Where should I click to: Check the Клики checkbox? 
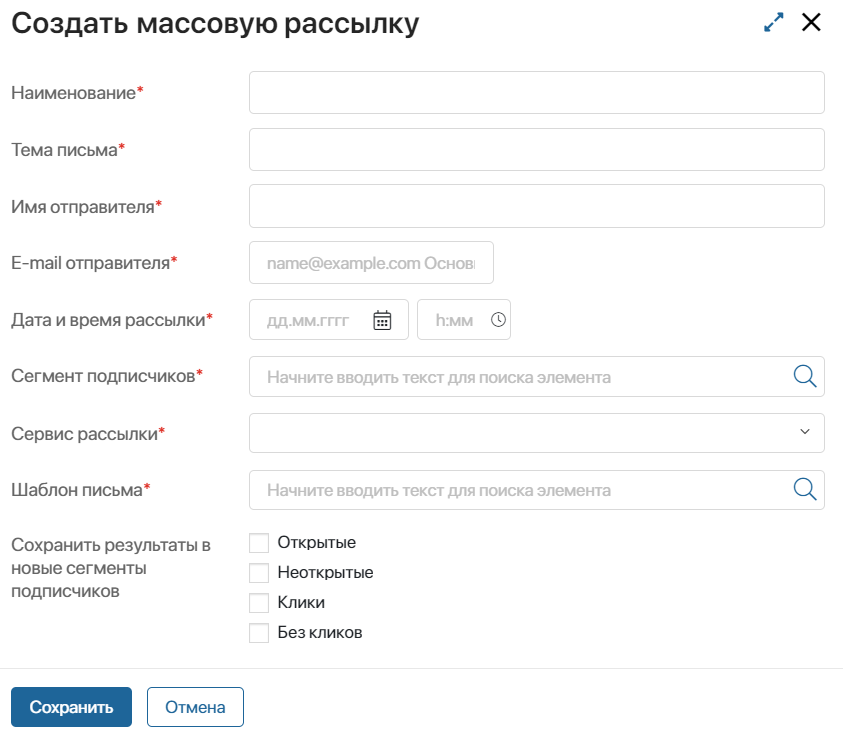[x=259, y=603]
